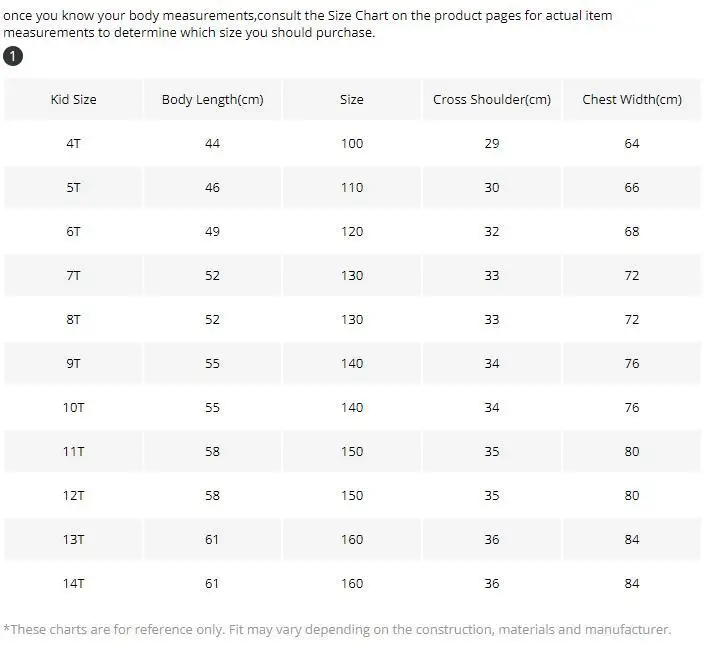This screenshot has width=711, height=648.
Task: Select the 14T kid size cell
Action: [x=73, y=584]
